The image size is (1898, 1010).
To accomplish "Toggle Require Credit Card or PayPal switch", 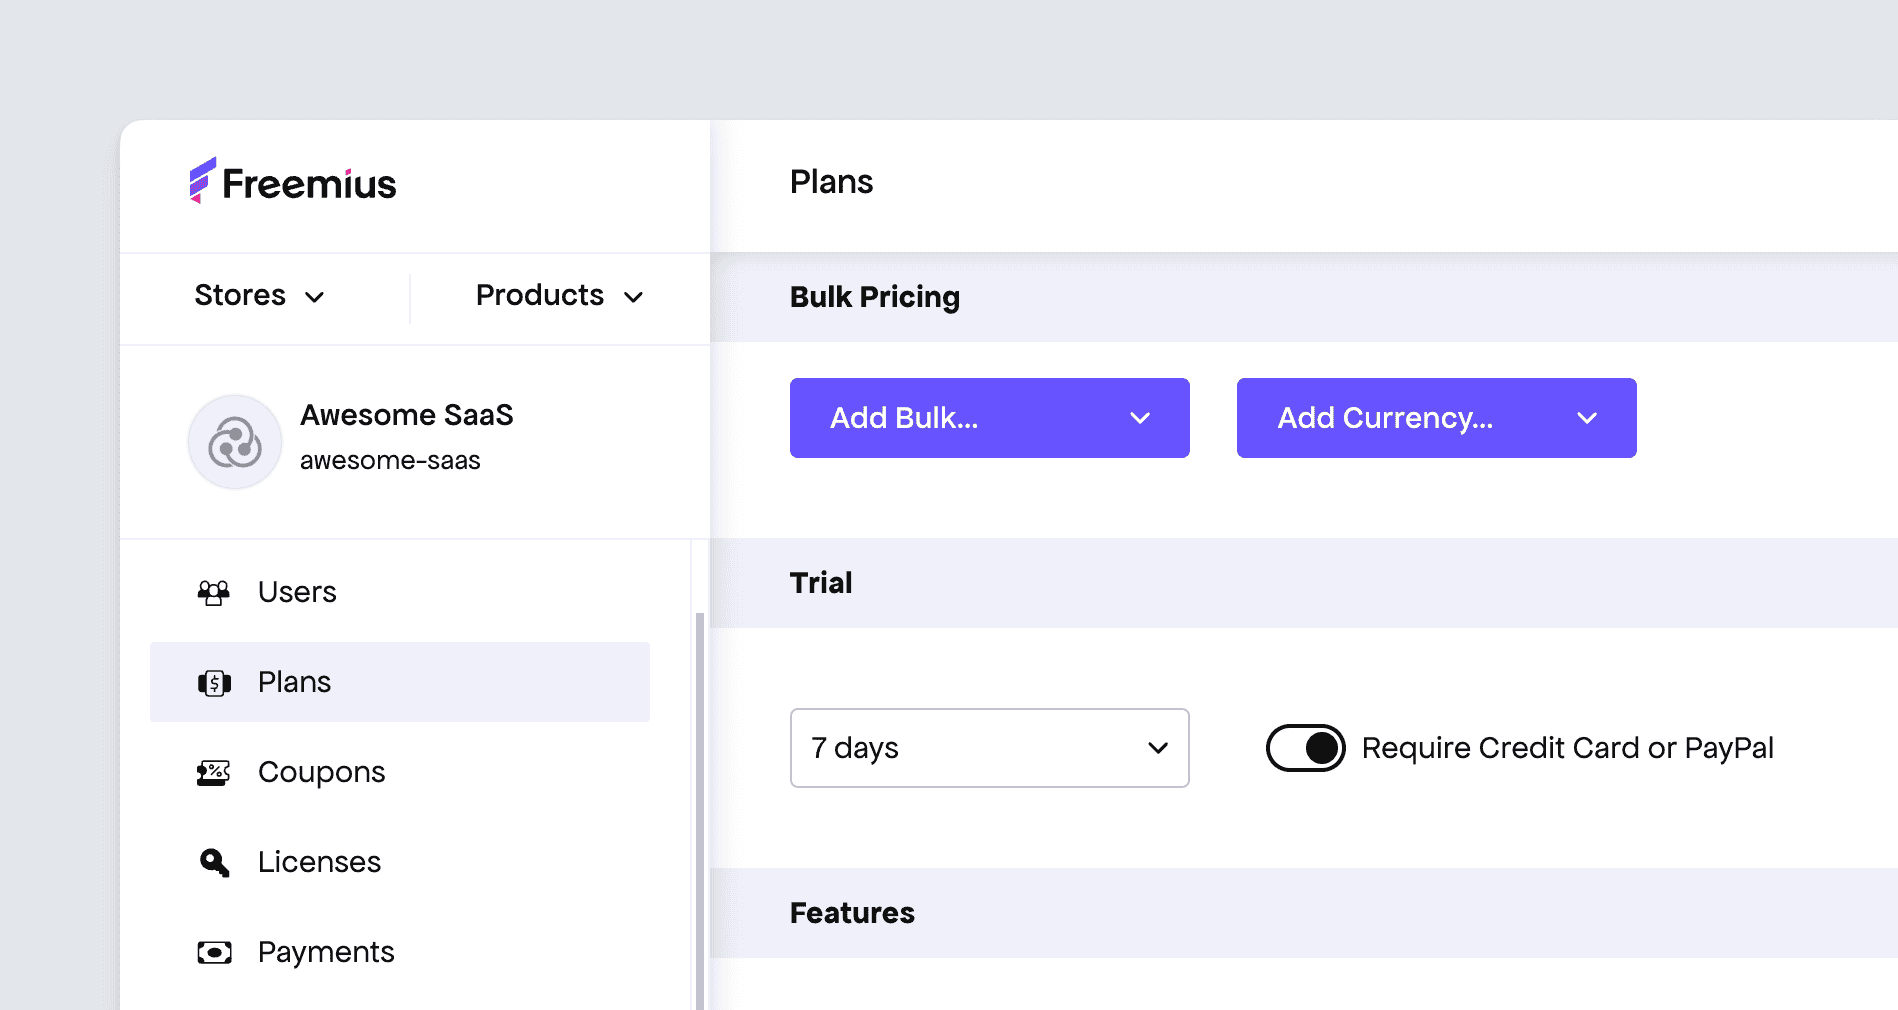I will click(1305, 748).
